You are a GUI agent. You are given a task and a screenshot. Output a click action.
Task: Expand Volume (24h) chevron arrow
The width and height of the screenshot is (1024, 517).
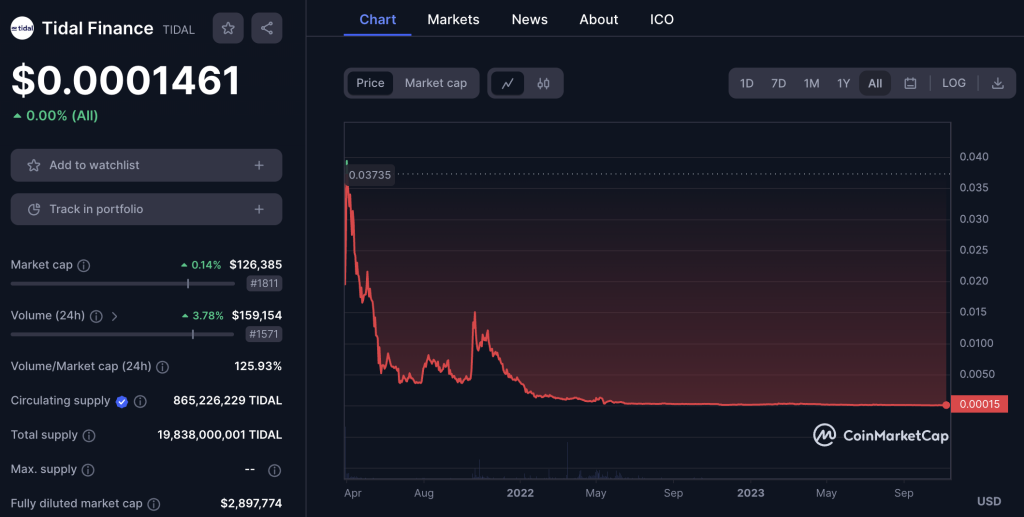[114, 317]
